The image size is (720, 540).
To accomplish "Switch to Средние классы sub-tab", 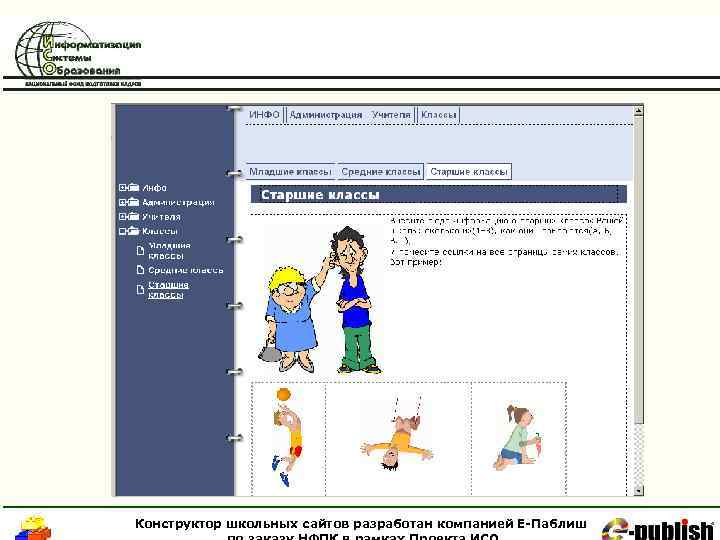I will (381, 172).
